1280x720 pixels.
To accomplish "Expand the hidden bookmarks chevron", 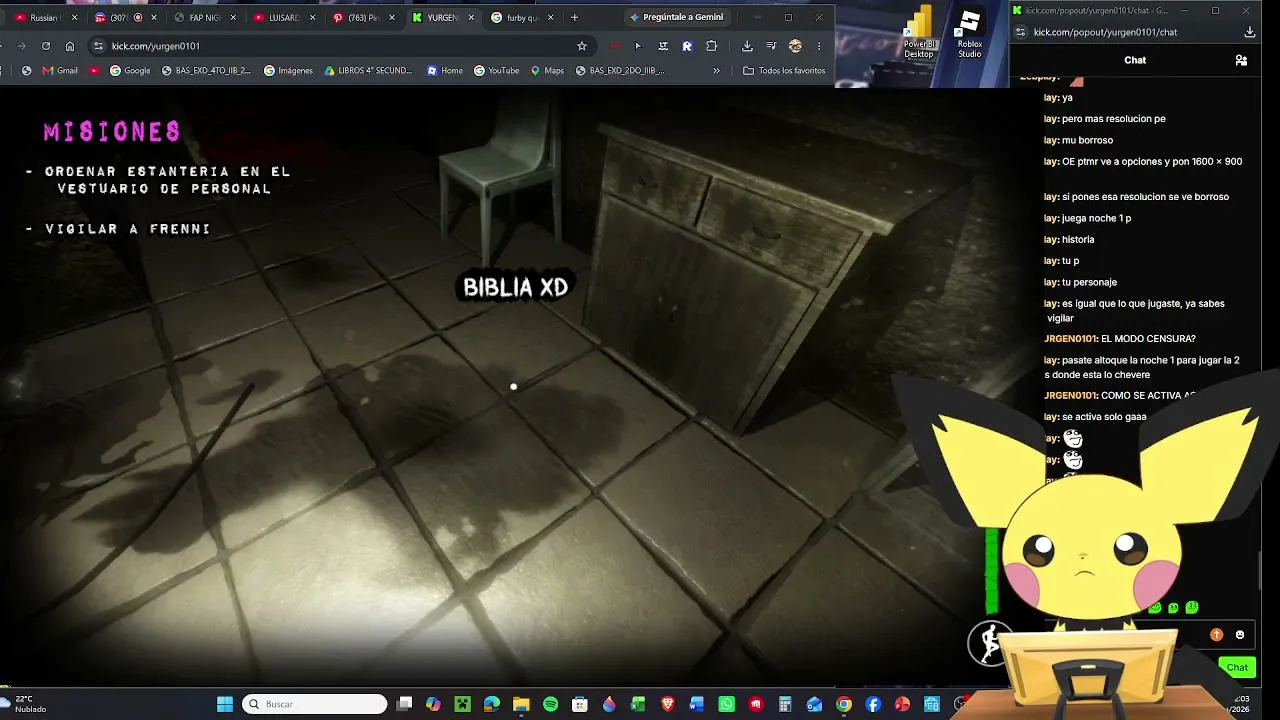I will click(716, 71).
